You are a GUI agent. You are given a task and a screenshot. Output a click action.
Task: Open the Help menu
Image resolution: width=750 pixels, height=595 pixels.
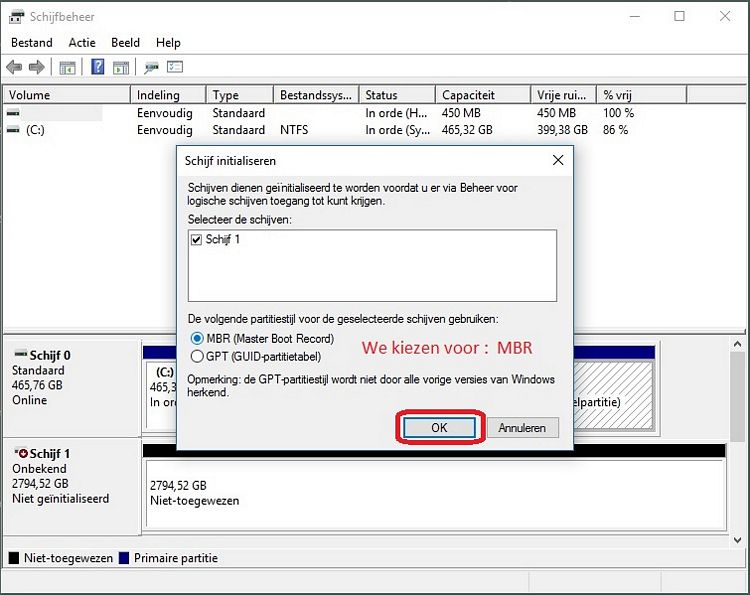point(168,43)
